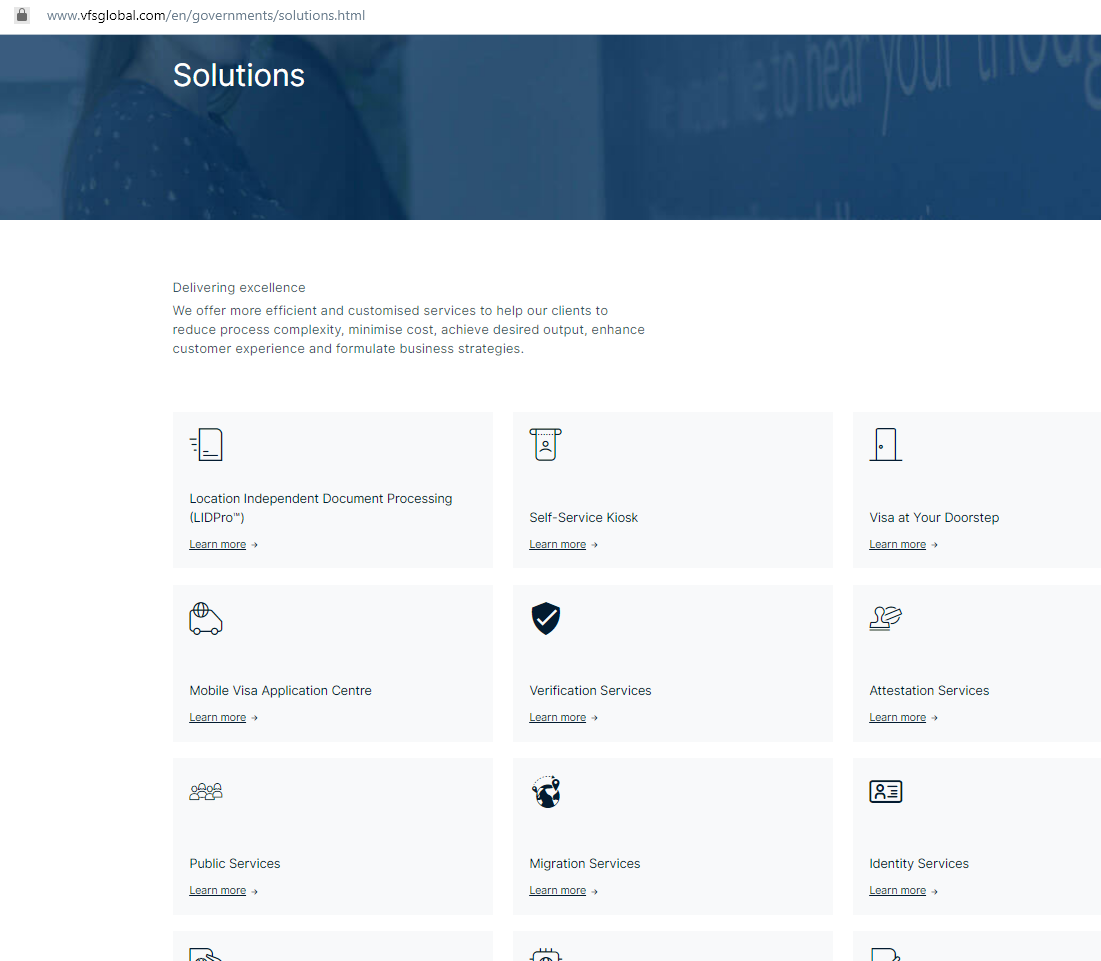Click the Verification Services shield icon

pos(546,618)
